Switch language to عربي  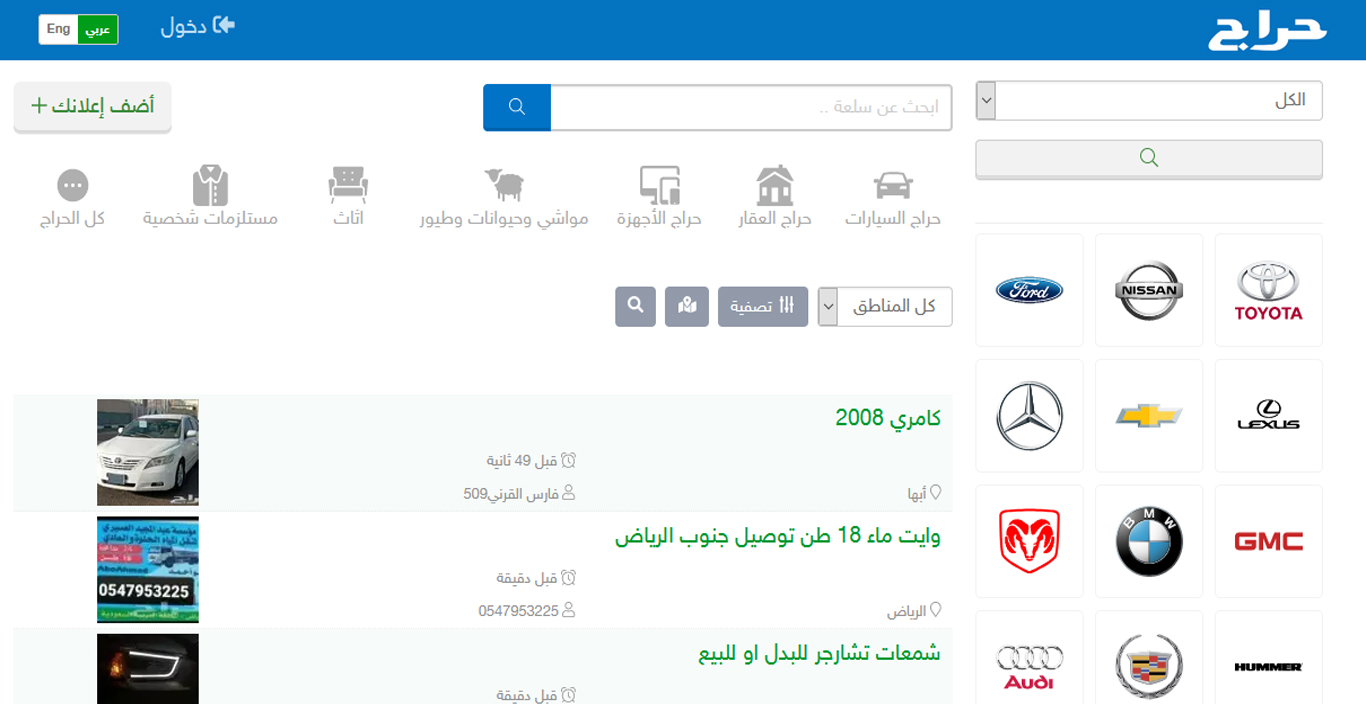tap(98, 29)
